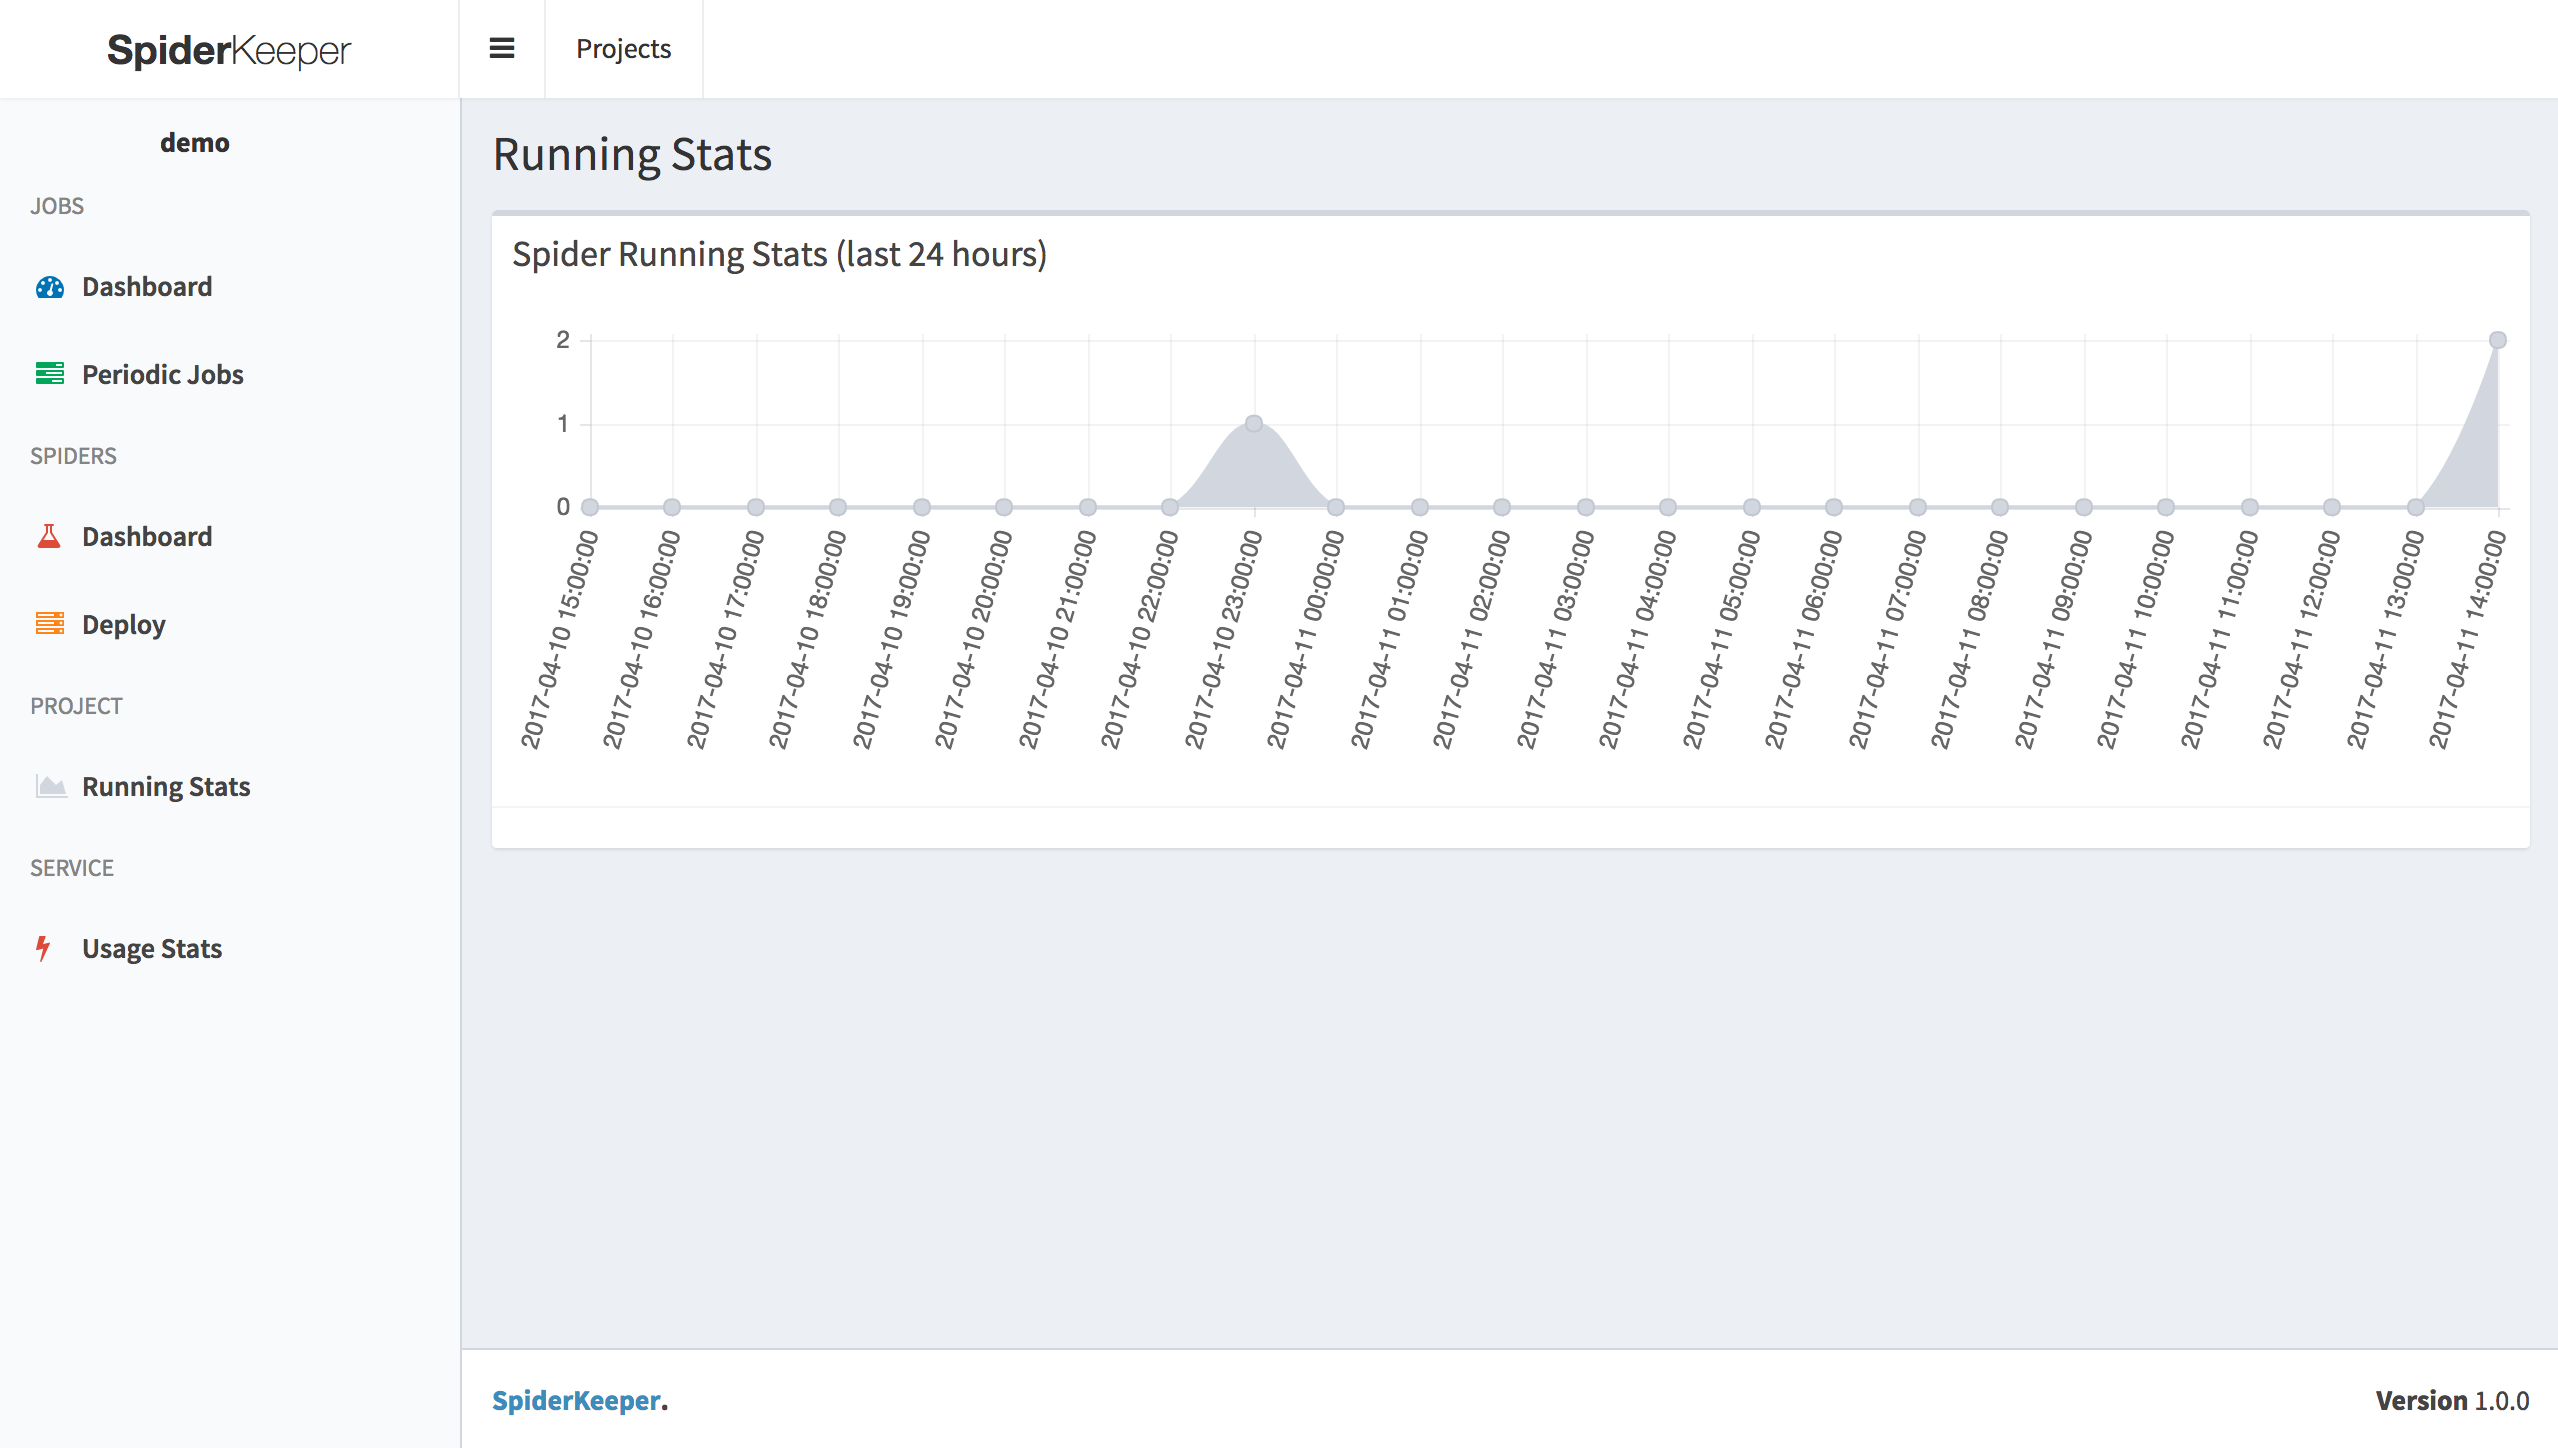Click the SpiderKeeper logo in header

[x=229, y=50]
